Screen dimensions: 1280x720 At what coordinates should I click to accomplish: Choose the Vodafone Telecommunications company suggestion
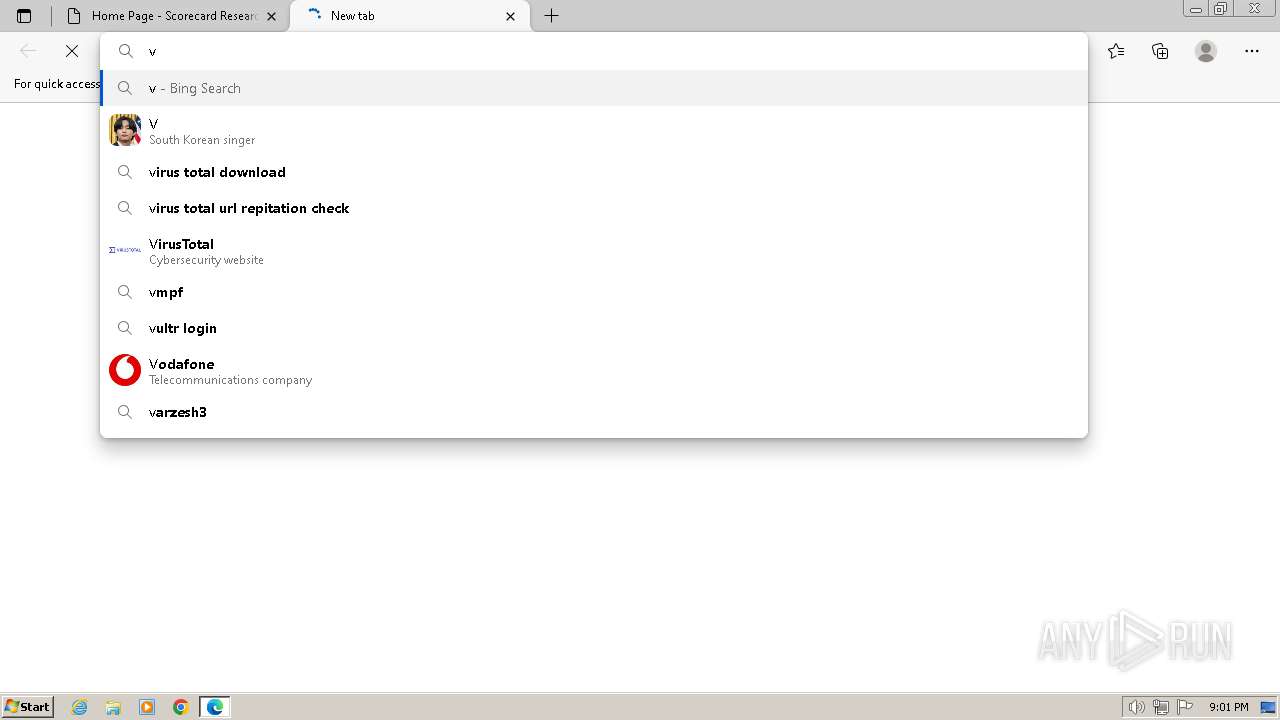pyautogui.click(x=594, y=370)
